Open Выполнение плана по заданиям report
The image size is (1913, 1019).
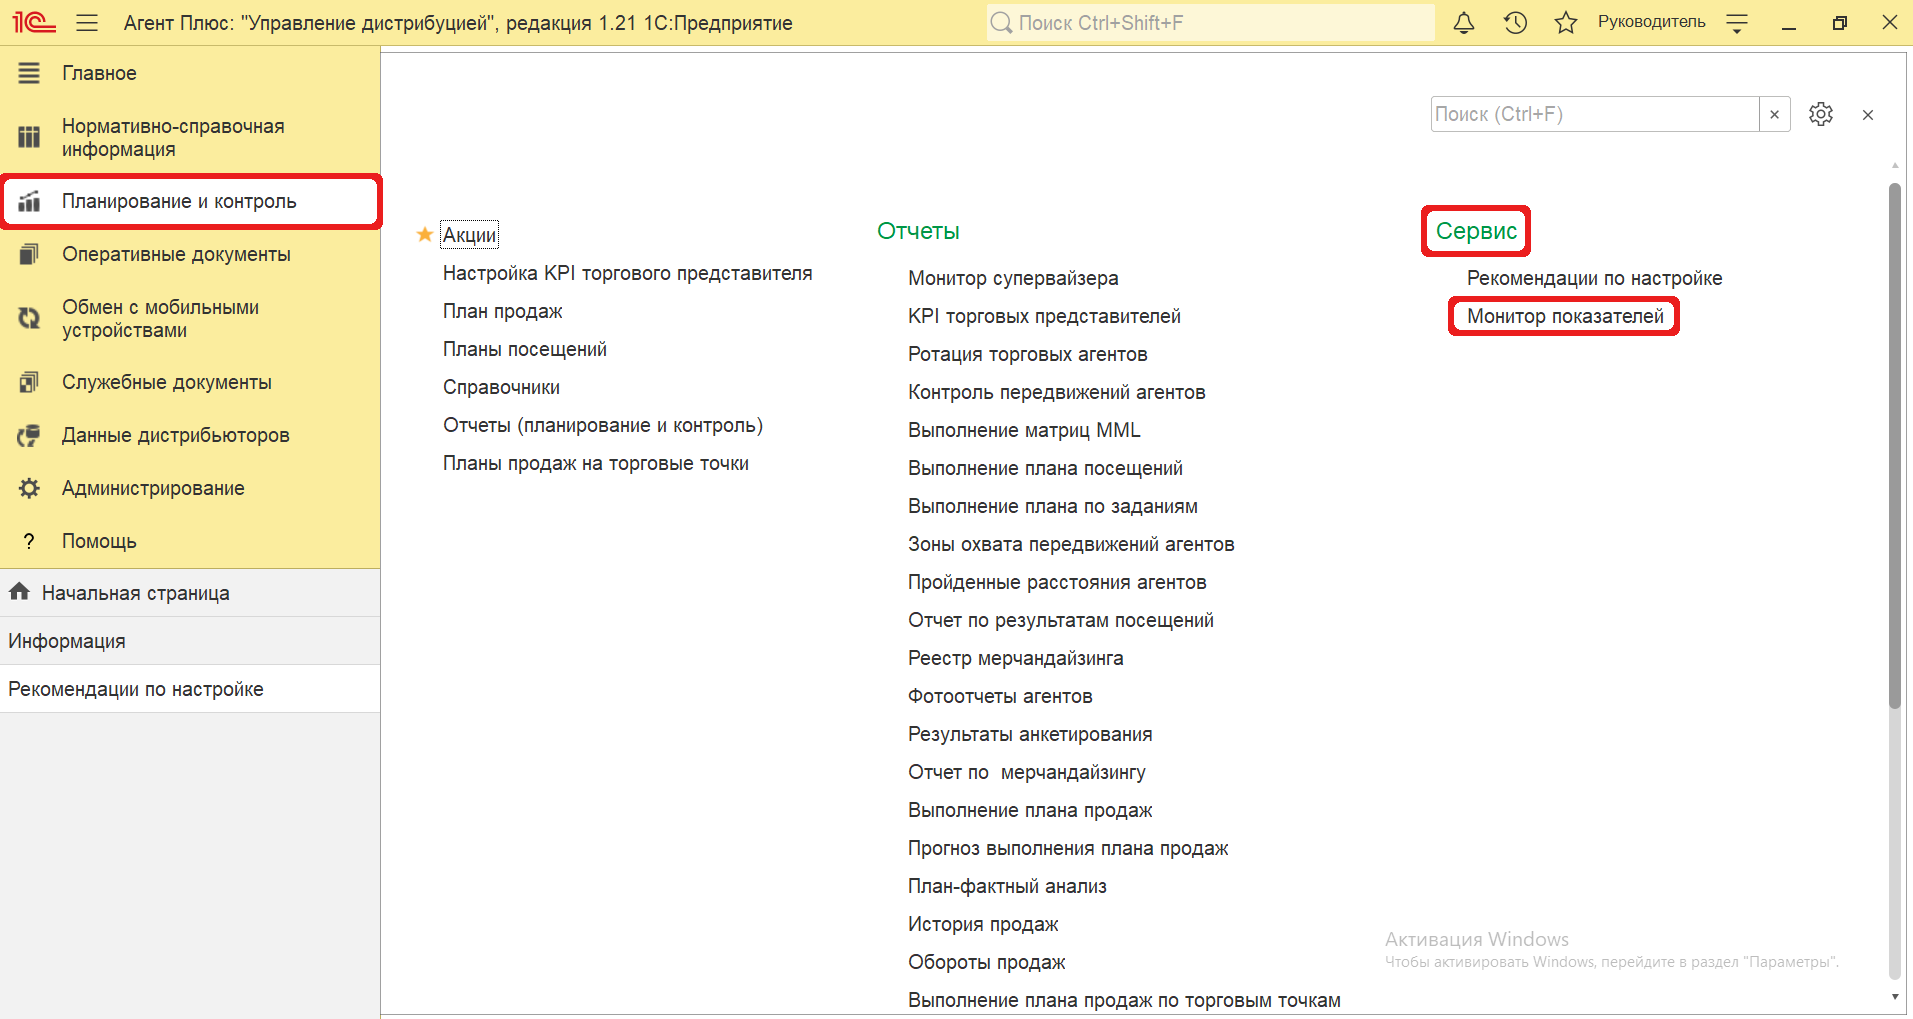point(1053,506)
